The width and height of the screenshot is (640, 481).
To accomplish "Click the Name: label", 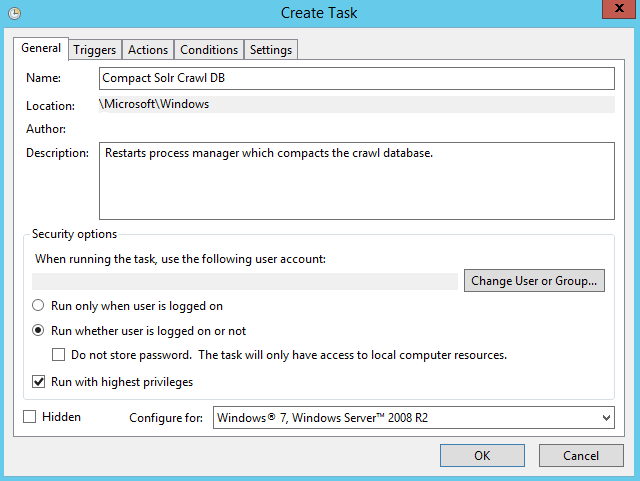I will tap(43, 78).
